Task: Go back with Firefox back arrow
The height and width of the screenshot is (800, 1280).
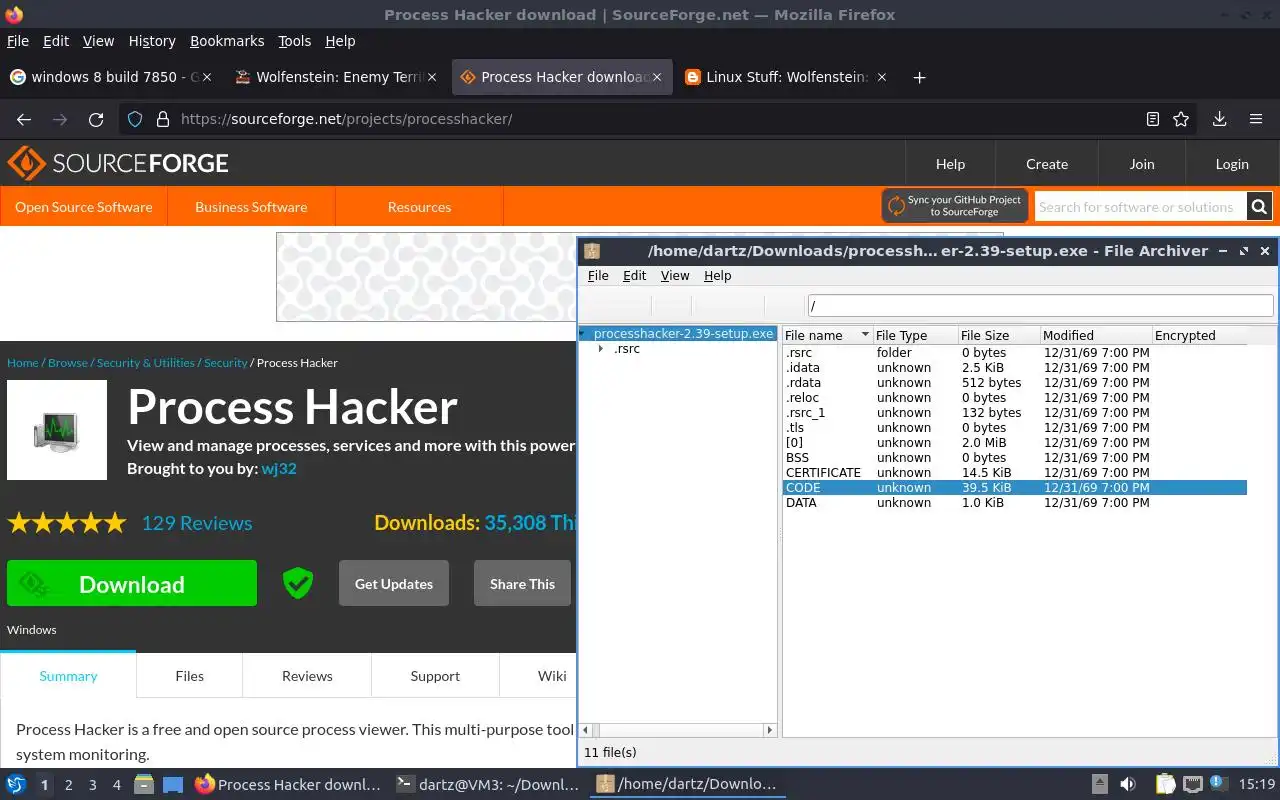Action: [x=24, y=119]
